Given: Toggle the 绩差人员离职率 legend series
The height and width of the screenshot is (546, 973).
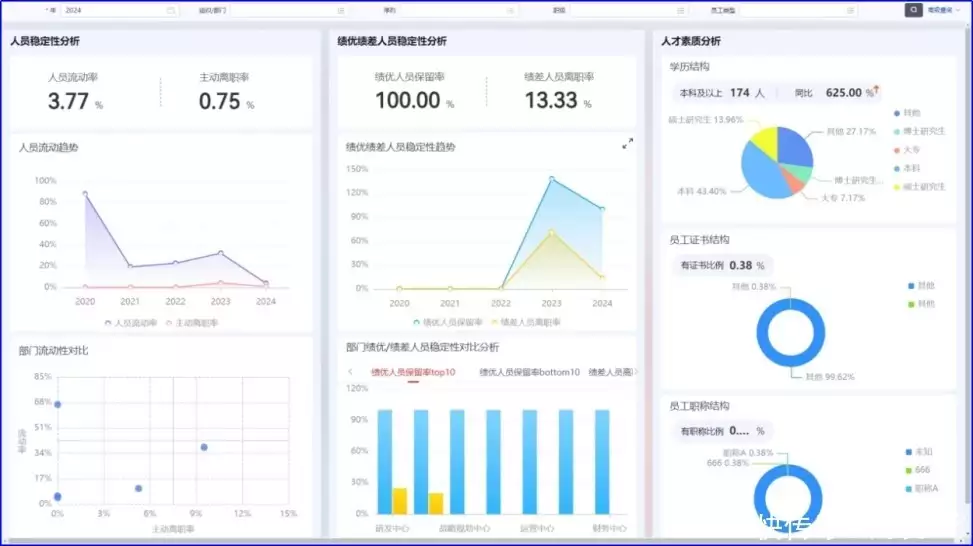Looking at the screenshot, I should tap(526, 322).
